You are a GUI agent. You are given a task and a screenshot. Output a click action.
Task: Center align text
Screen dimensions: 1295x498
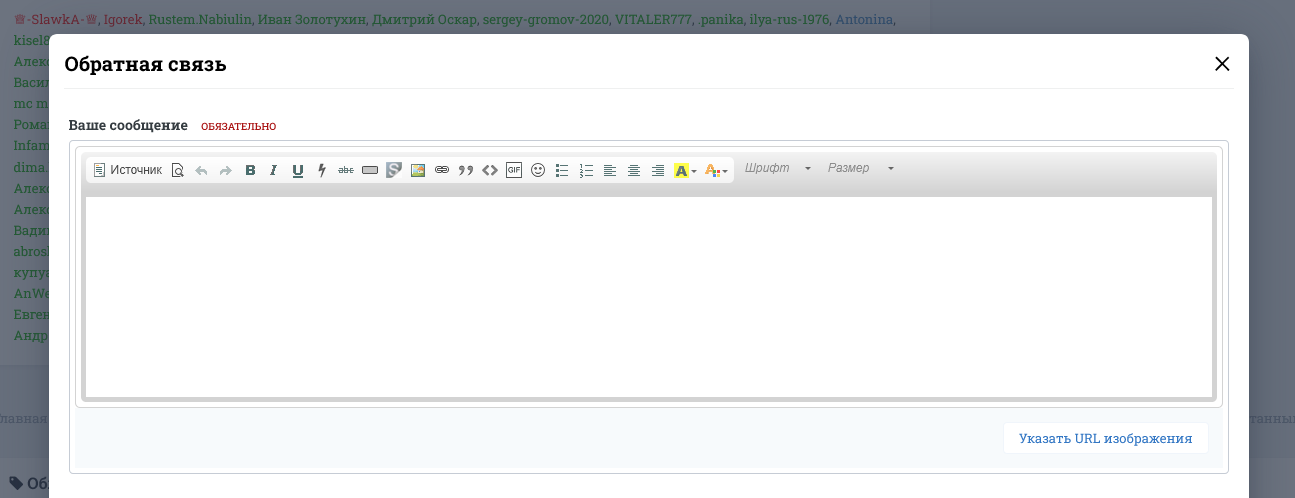(634, 170)
